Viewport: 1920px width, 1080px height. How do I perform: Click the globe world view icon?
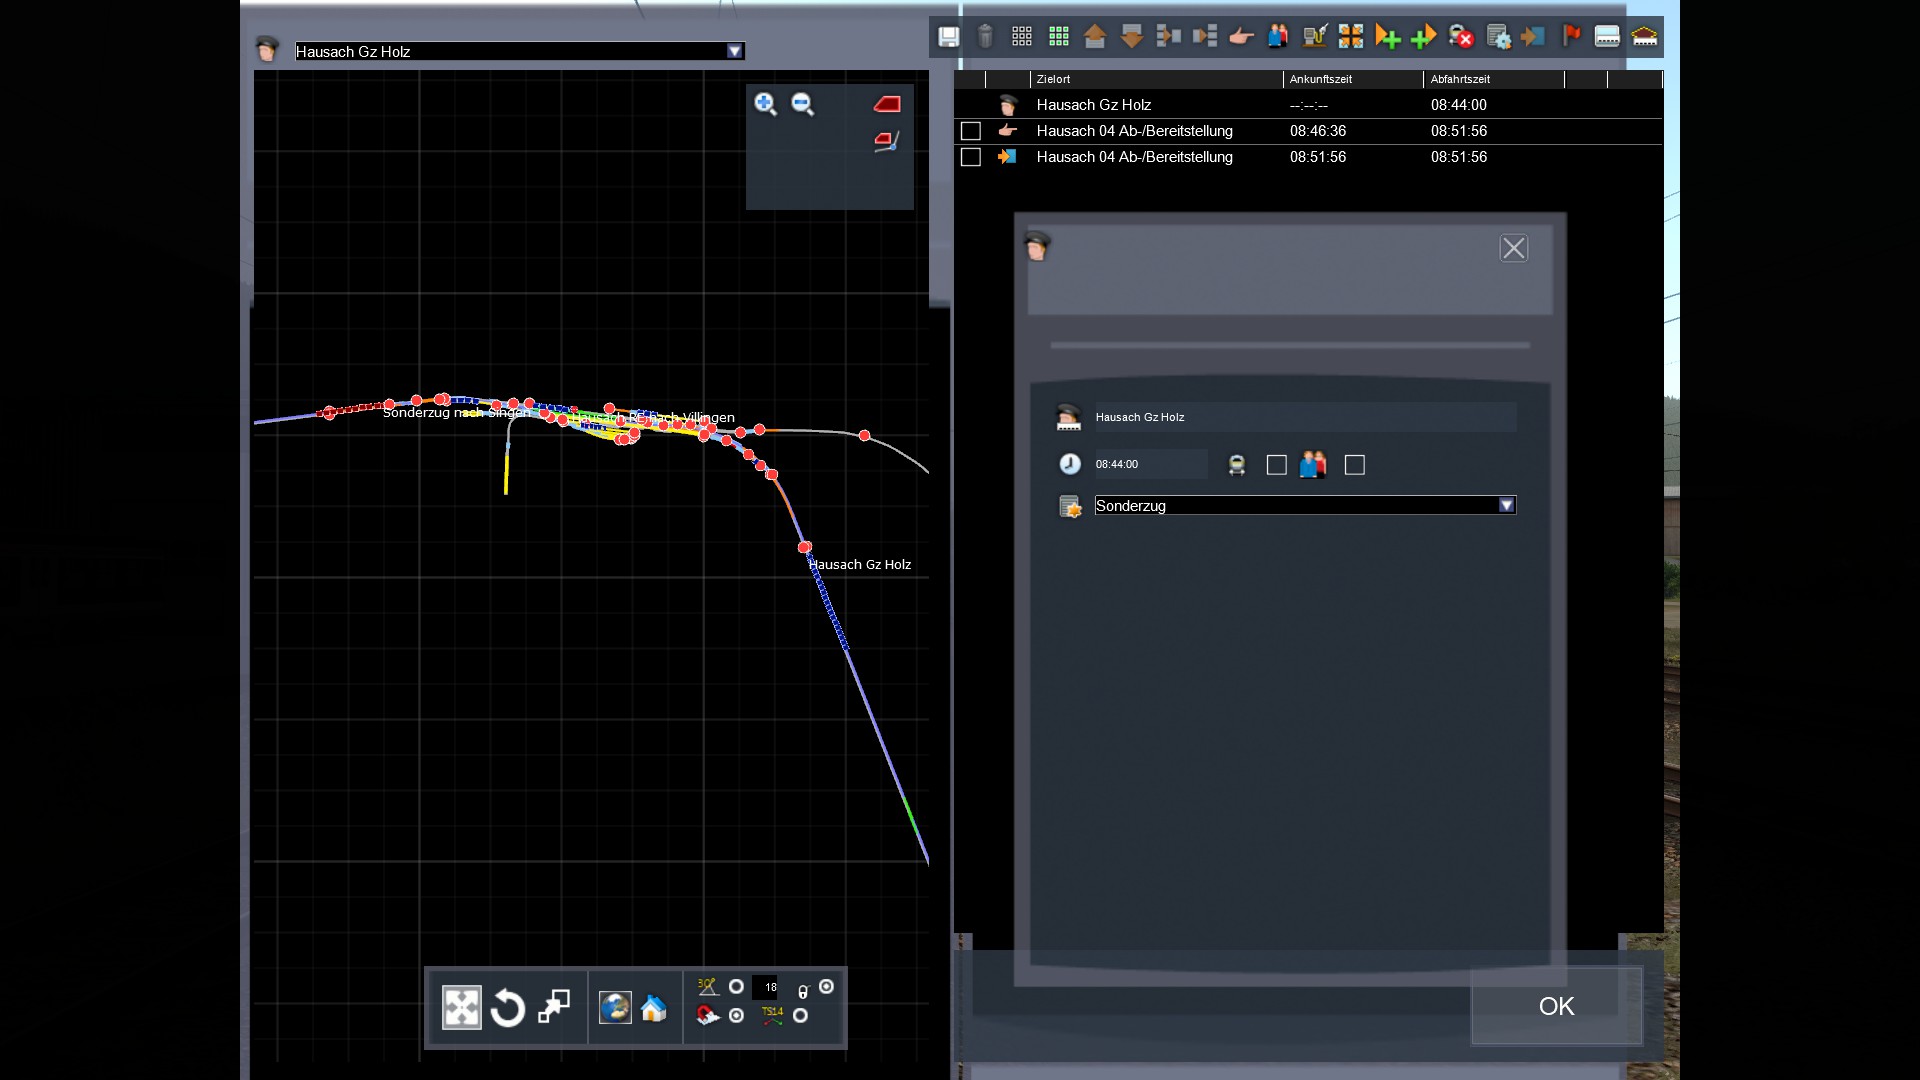(x=615, y=1007)
